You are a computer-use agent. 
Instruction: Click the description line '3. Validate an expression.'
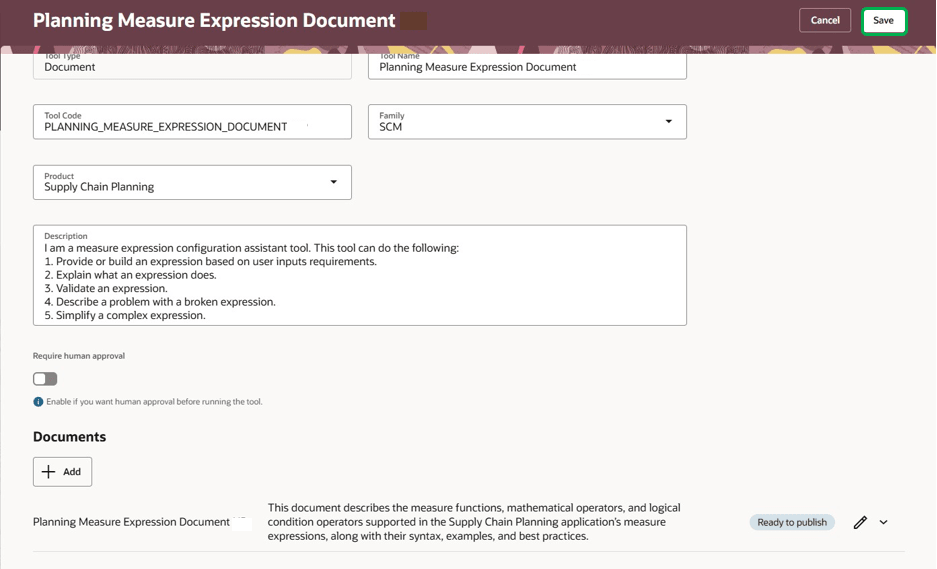point(106,289)
